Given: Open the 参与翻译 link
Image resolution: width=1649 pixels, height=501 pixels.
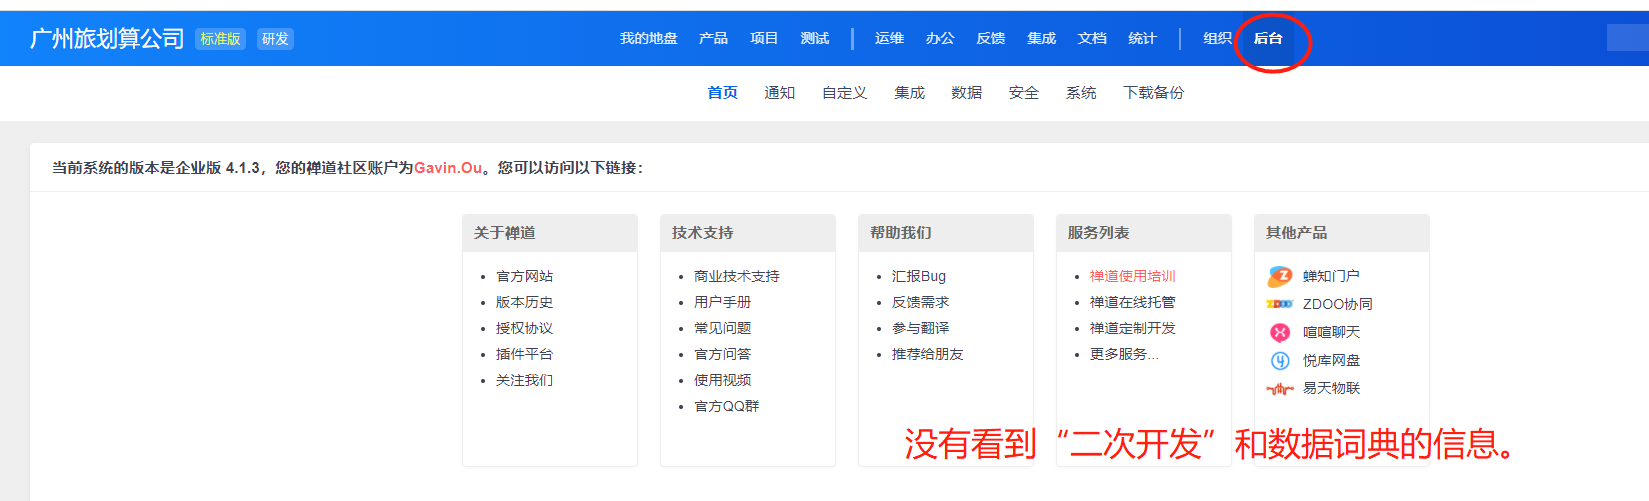Looking at the screenshot, I should tap(920, 328).
